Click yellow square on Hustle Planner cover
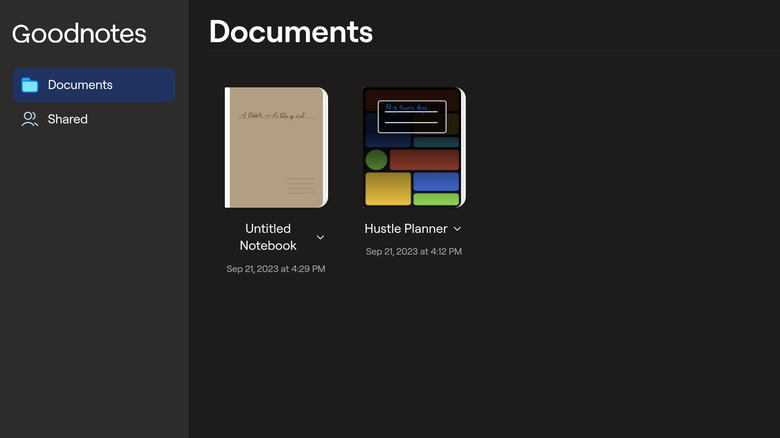Image resolution: width=780 pixels, height=438 pixels. coord(387,188)
